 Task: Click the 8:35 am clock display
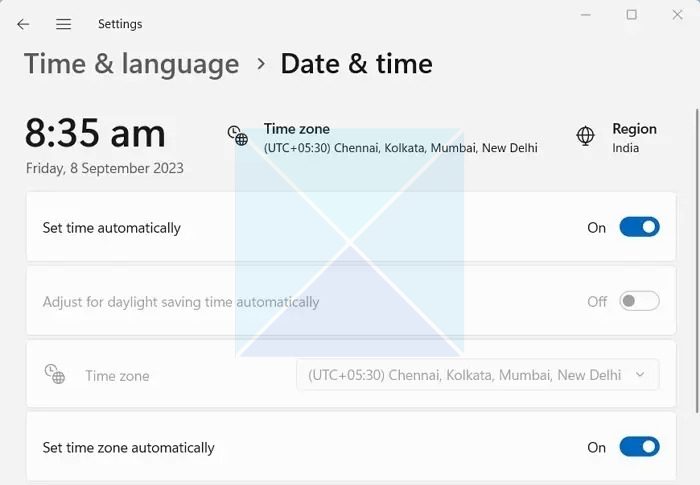[x=95, y=133]
